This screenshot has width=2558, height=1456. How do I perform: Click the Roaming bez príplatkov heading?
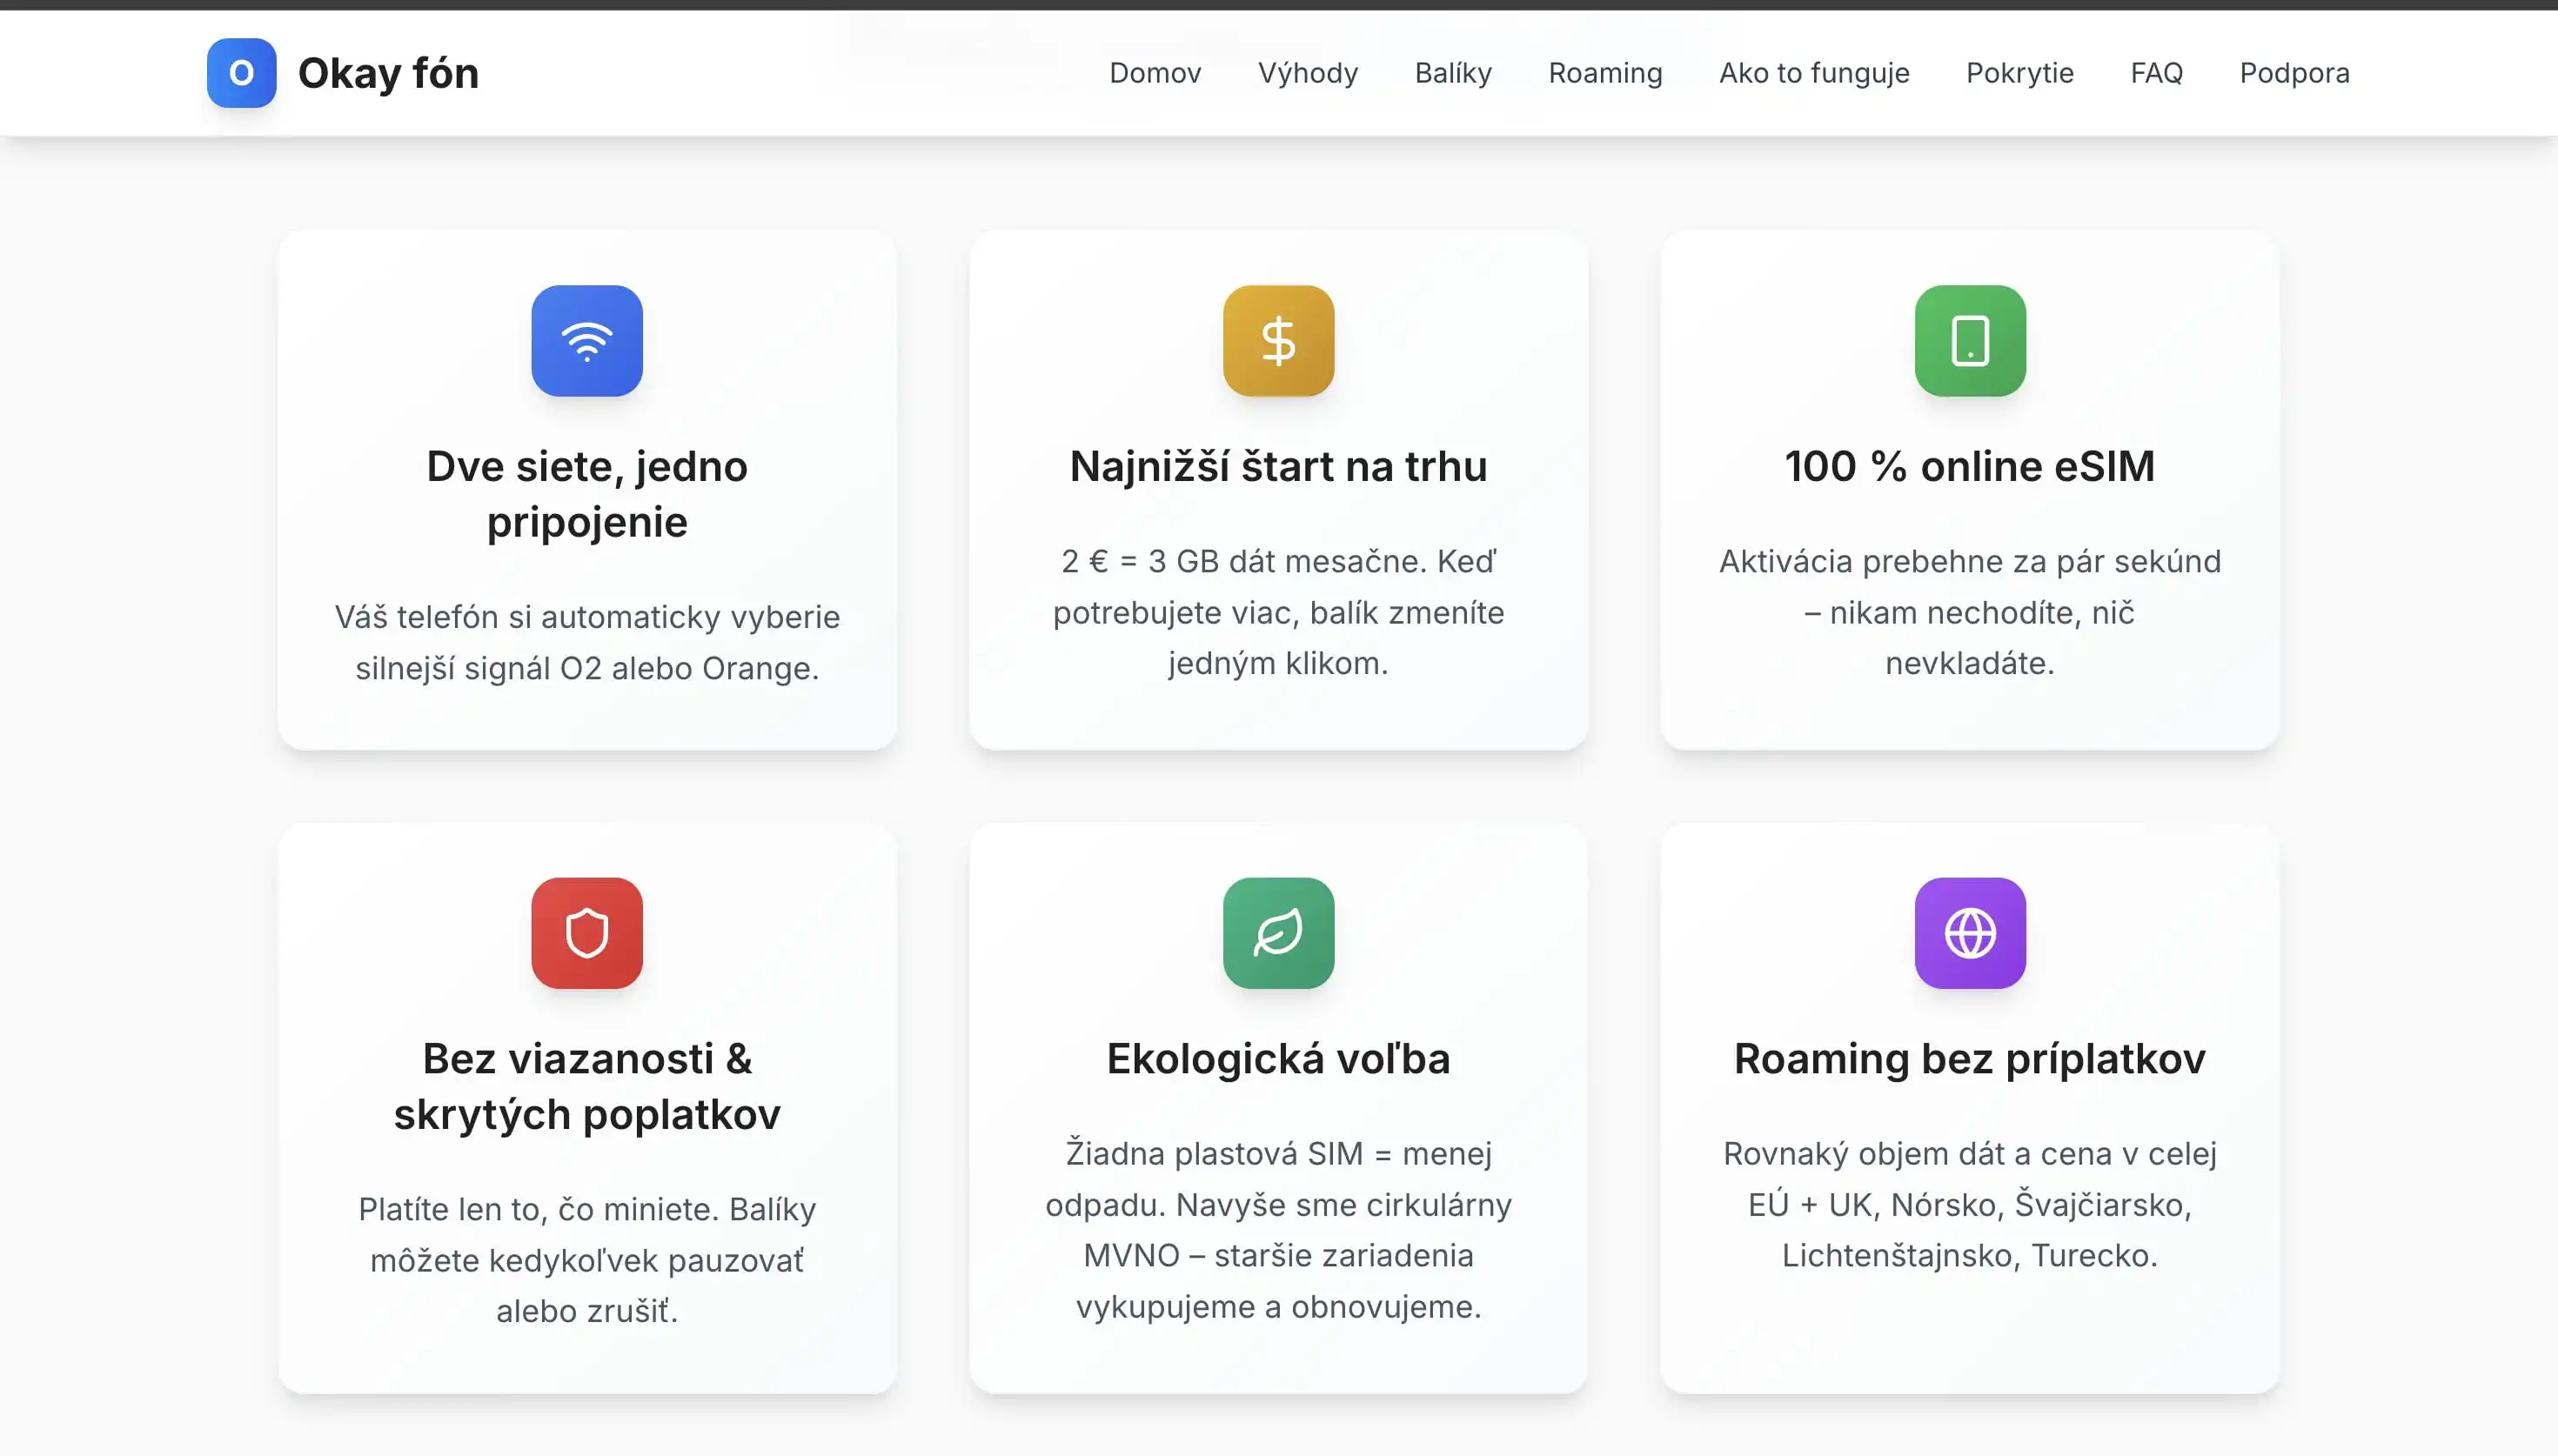pos(1969,1059)
